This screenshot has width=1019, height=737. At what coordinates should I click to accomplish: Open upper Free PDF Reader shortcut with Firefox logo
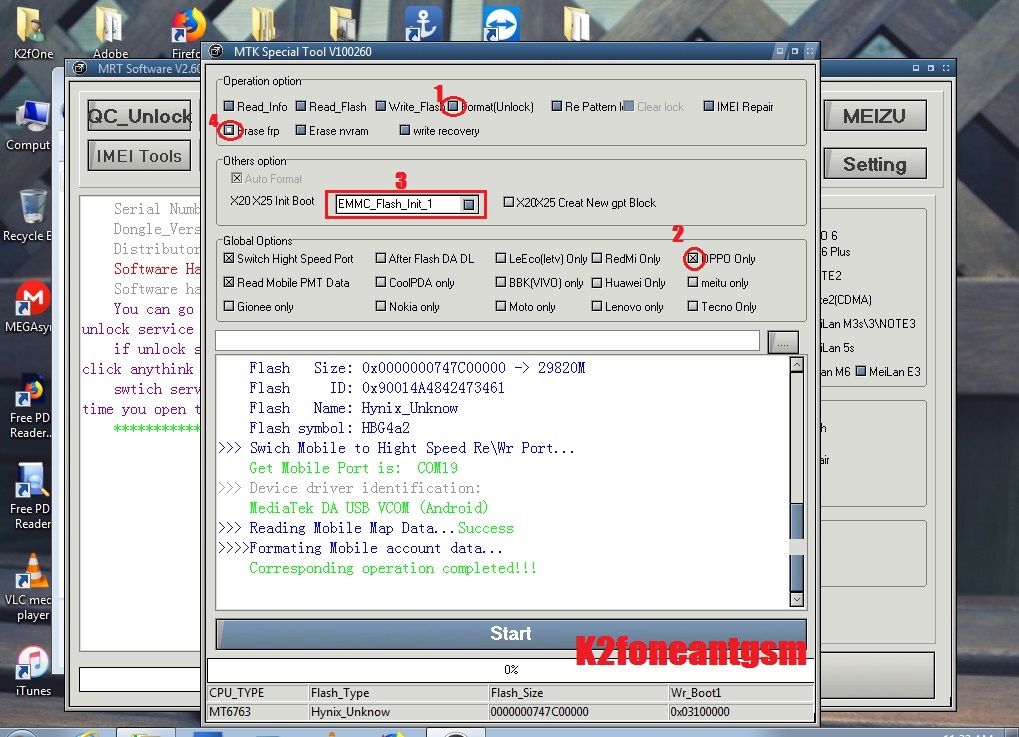(x=30, y=406)
